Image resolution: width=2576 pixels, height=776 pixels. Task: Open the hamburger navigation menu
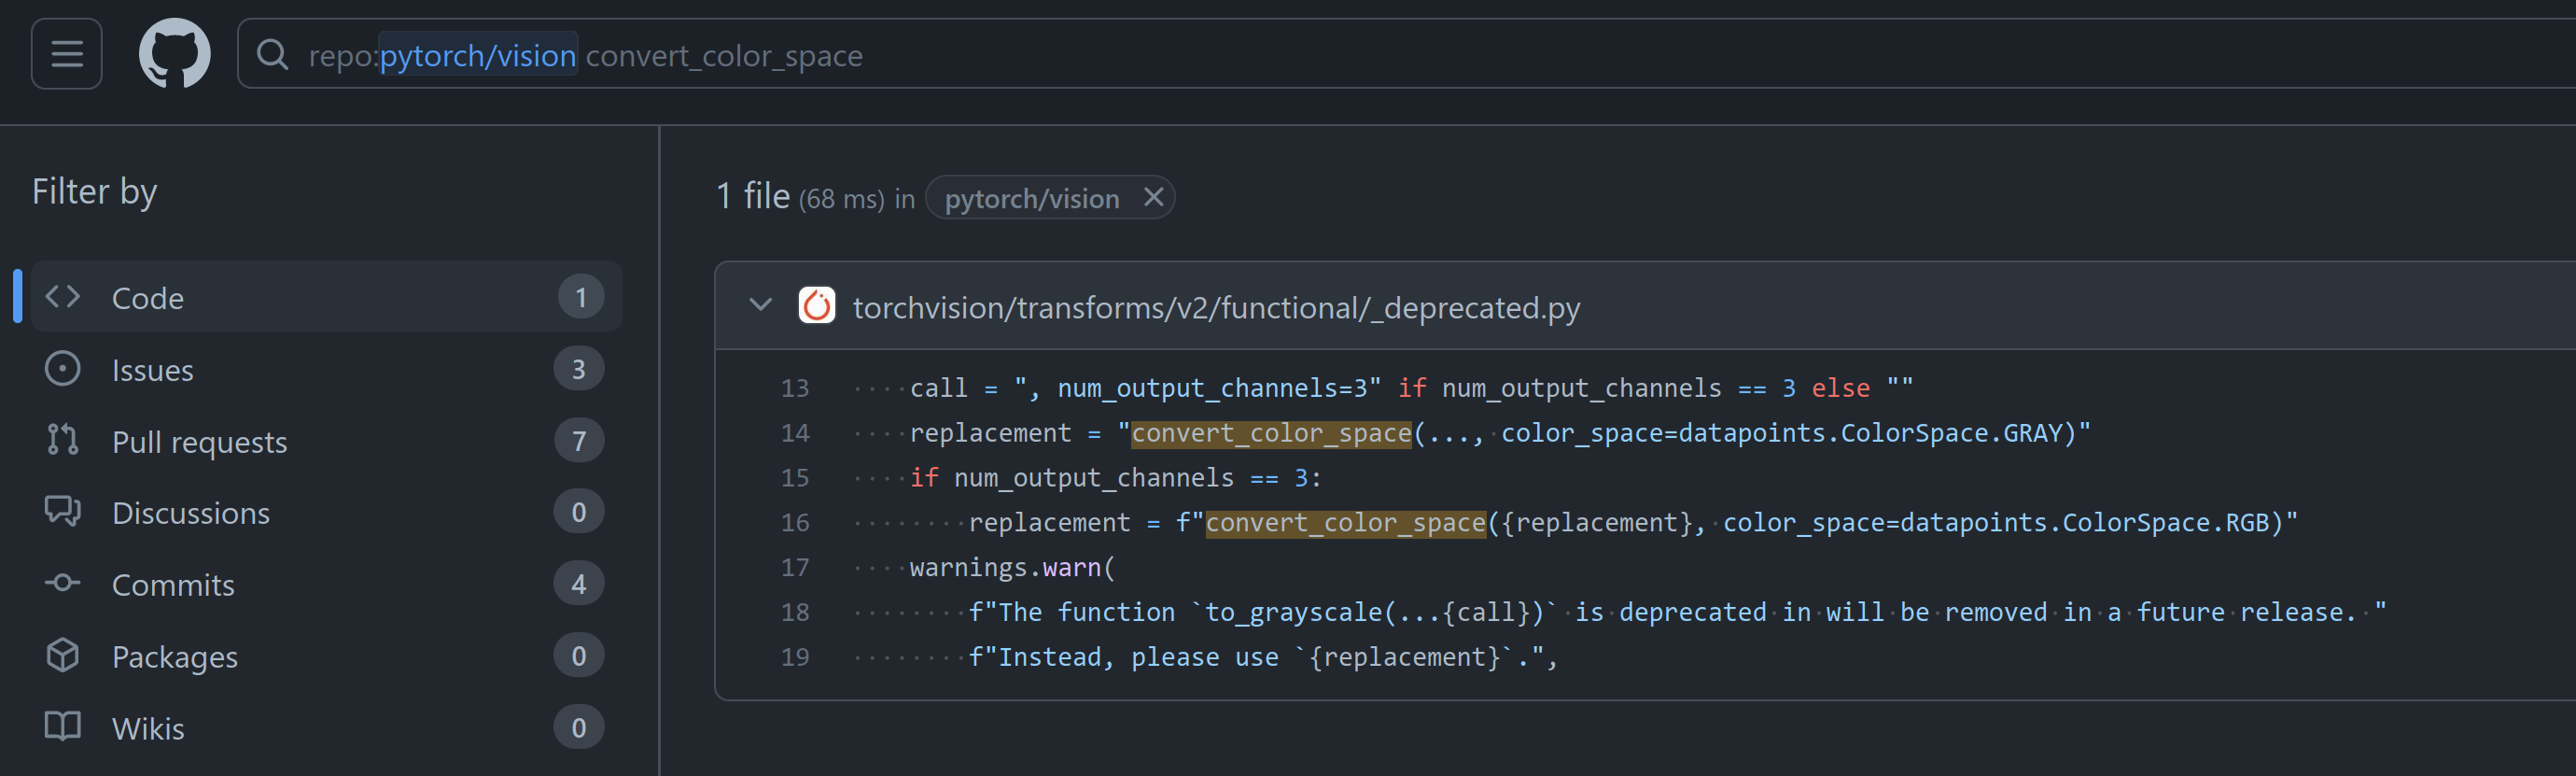(x=67, y=54)
